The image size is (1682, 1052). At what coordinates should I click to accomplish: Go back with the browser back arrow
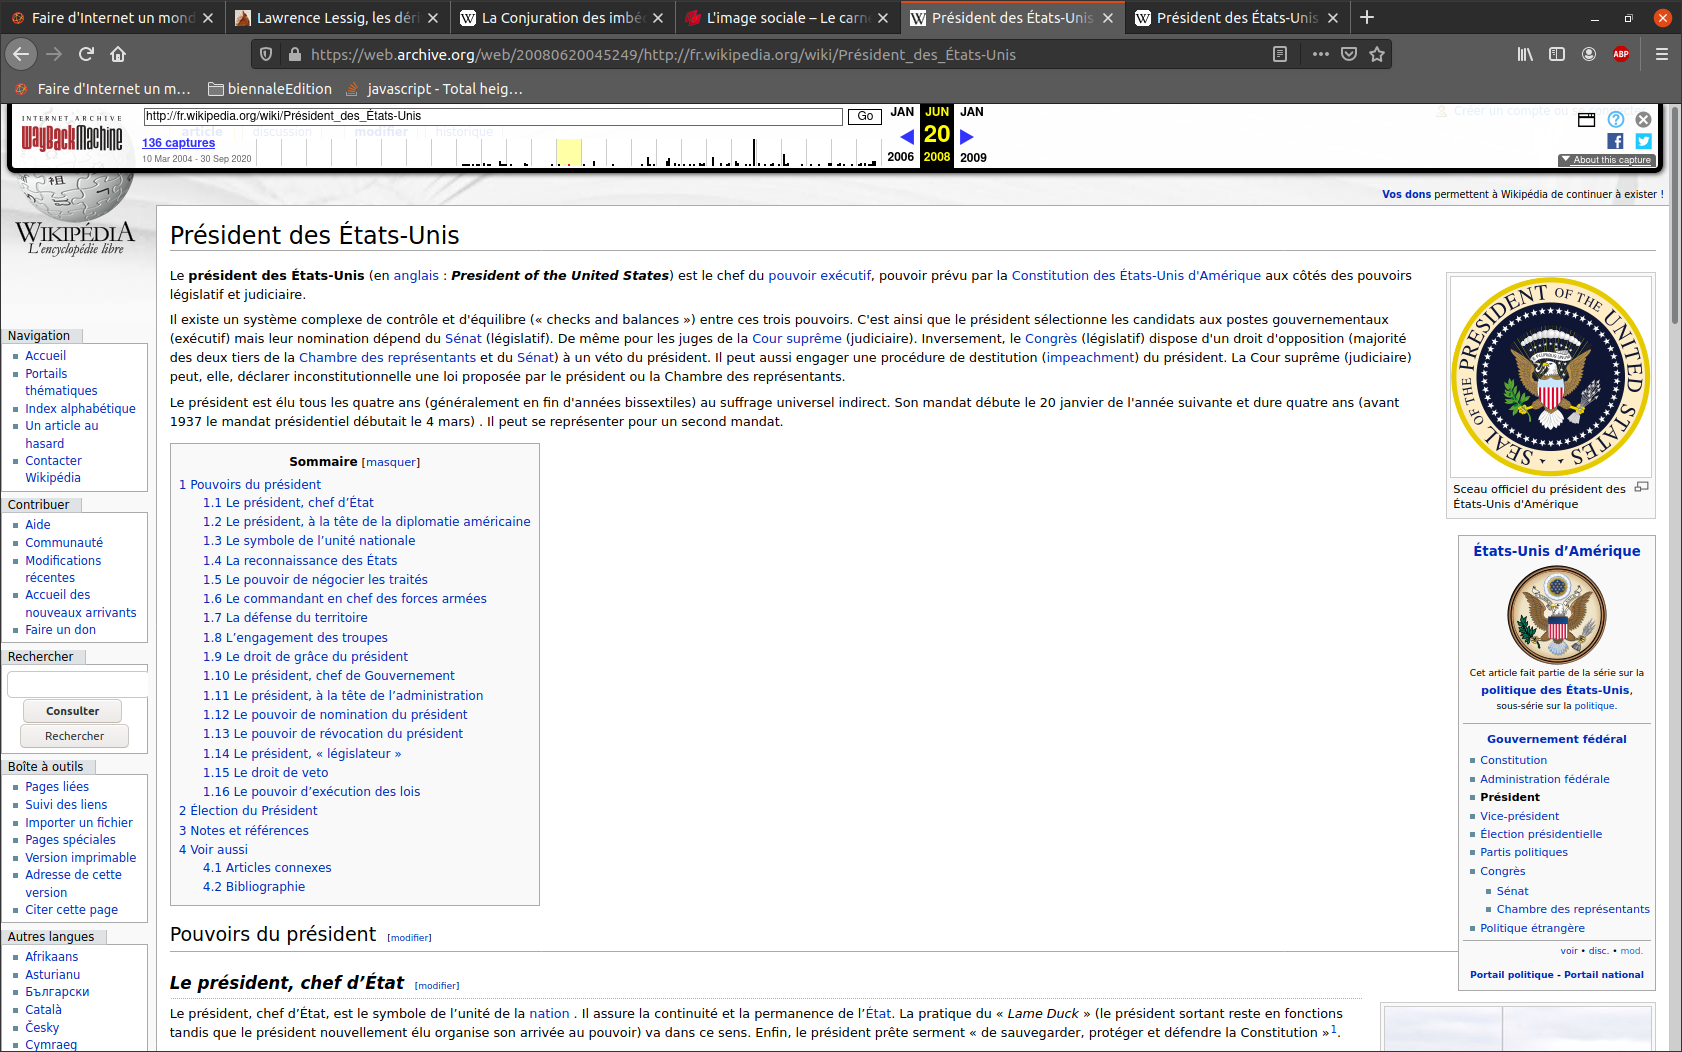point(21,54)
